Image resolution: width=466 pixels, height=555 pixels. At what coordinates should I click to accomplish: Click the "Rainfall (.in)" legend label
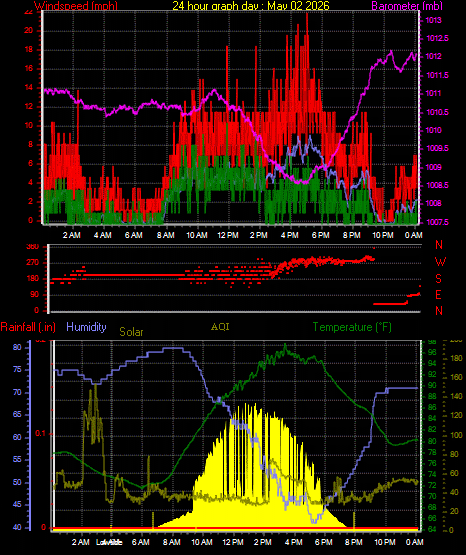28,327
